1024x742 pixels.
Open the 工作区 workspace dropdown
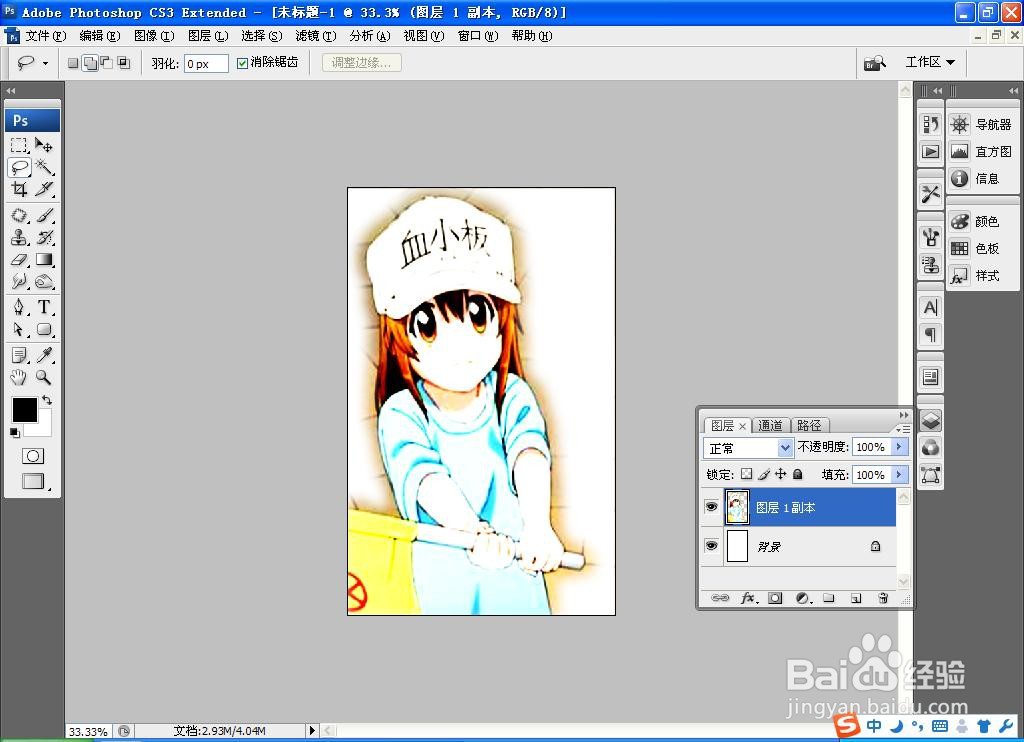pyautogui.click(x=931, y=62)
